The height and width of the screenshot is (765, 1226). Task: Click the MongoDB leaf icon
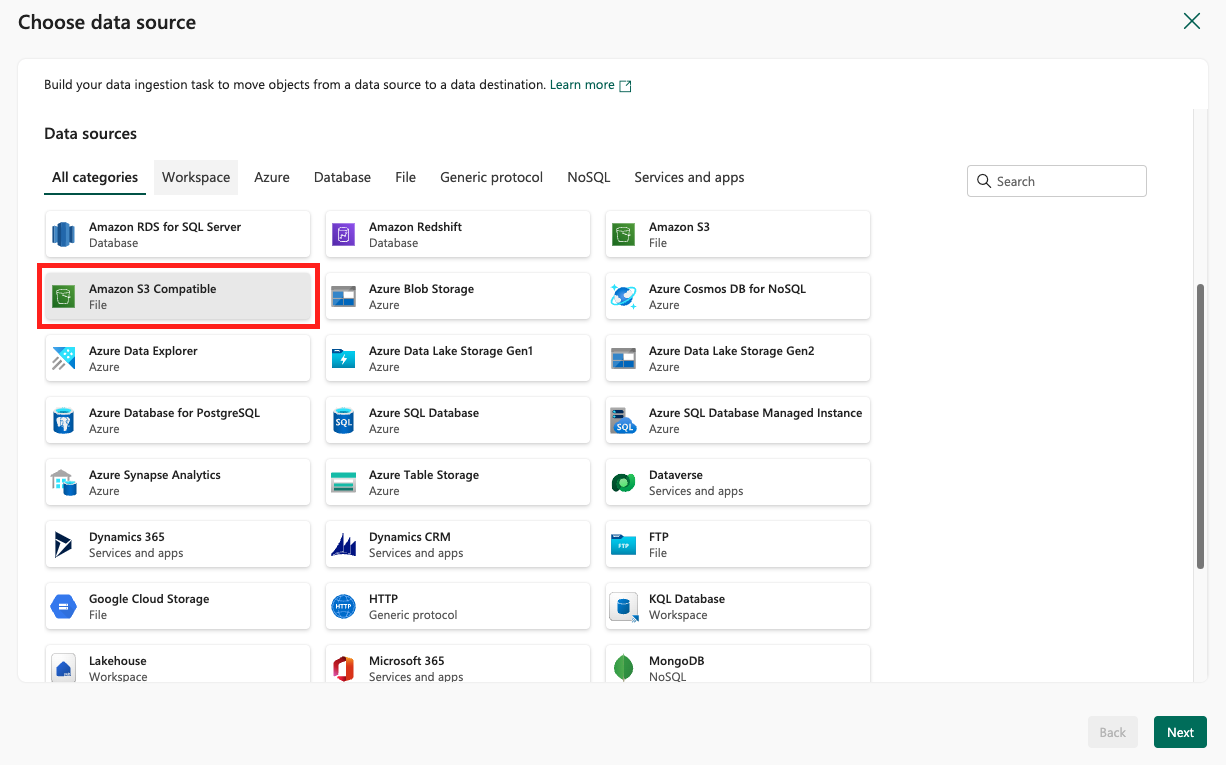[x=624, y=668]
